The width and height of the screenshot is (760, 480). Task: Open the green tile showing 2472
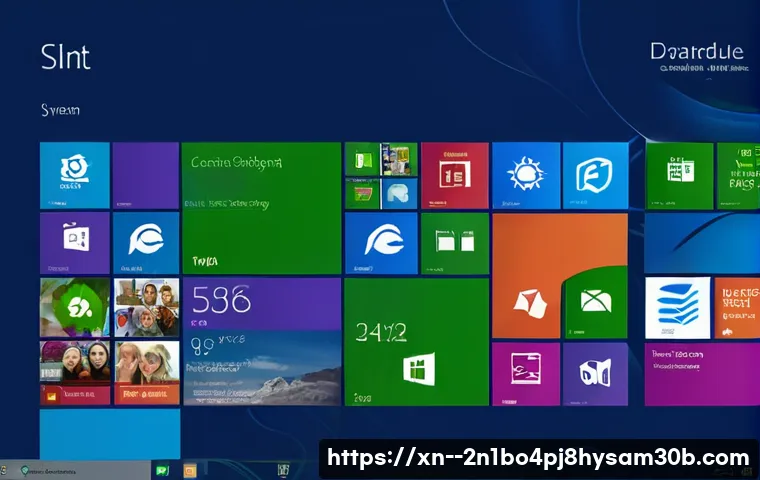[x=416, y=342]
